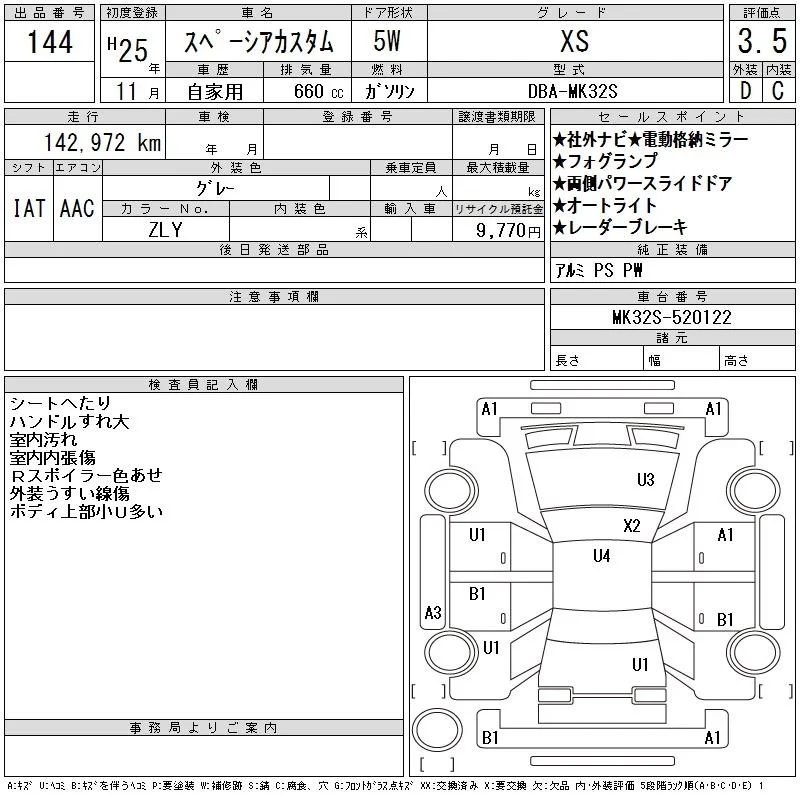Select the U4 roof dent marker
800x800 pixels.
(602, 556)
